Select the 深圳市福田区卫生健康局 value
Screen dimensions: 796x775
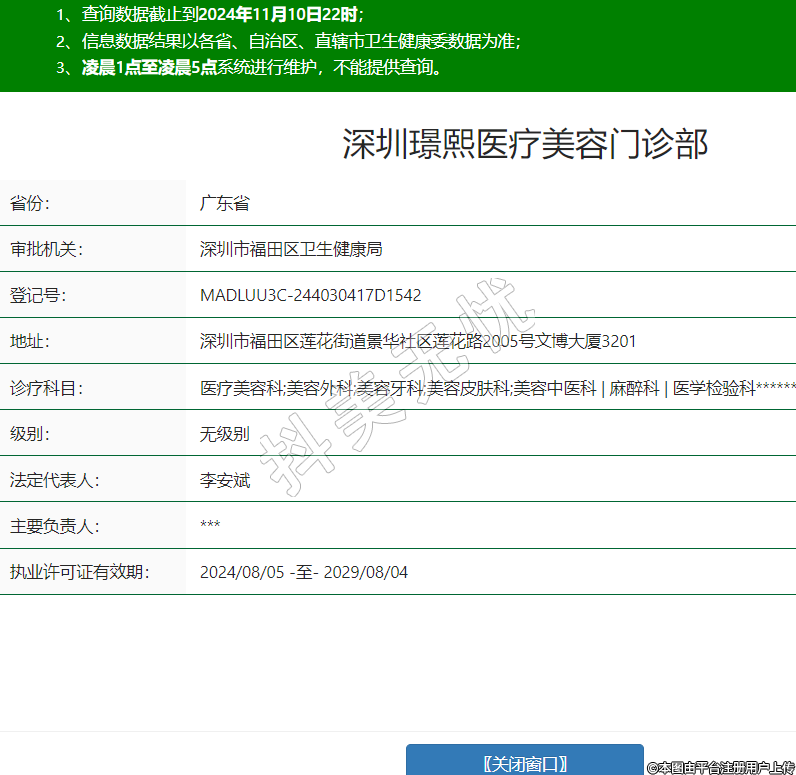pos(291,249)
